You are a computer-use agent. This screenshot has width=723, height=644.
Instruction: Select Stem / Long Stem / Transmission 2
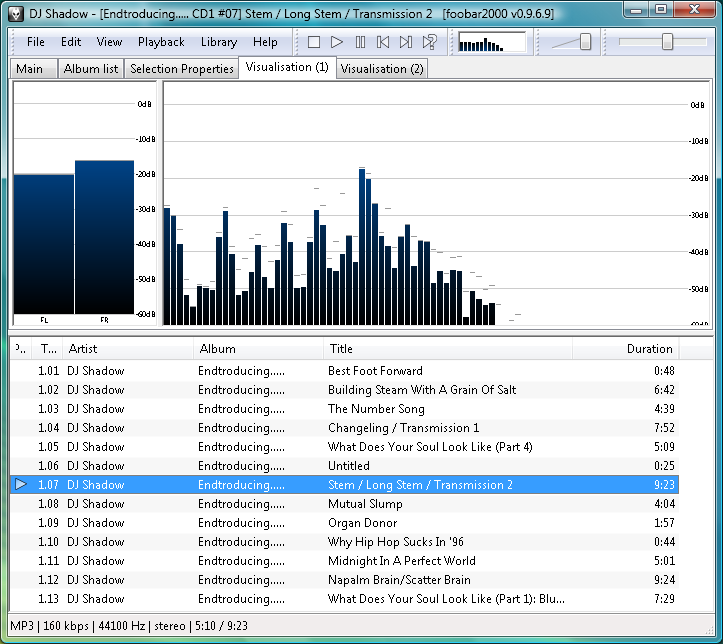pos(344,484)
